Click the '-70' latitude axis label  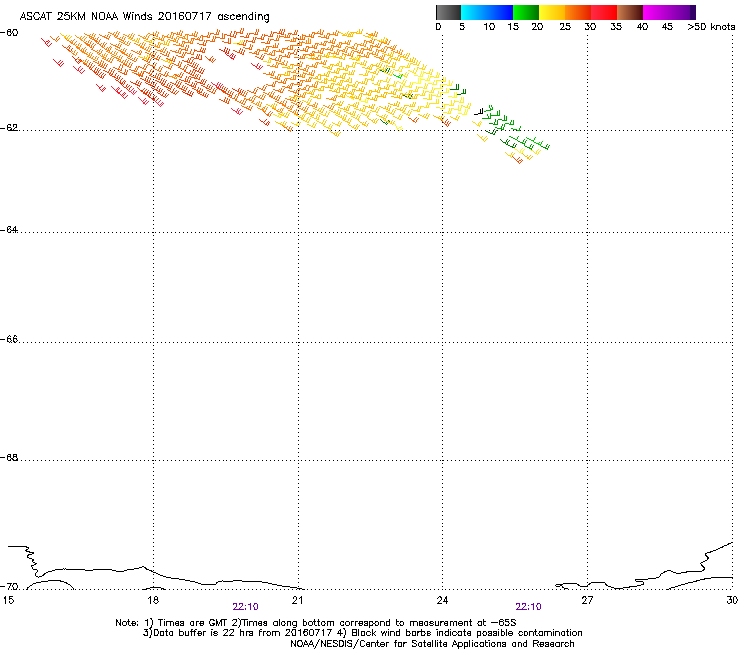click(x=9, y=587)
